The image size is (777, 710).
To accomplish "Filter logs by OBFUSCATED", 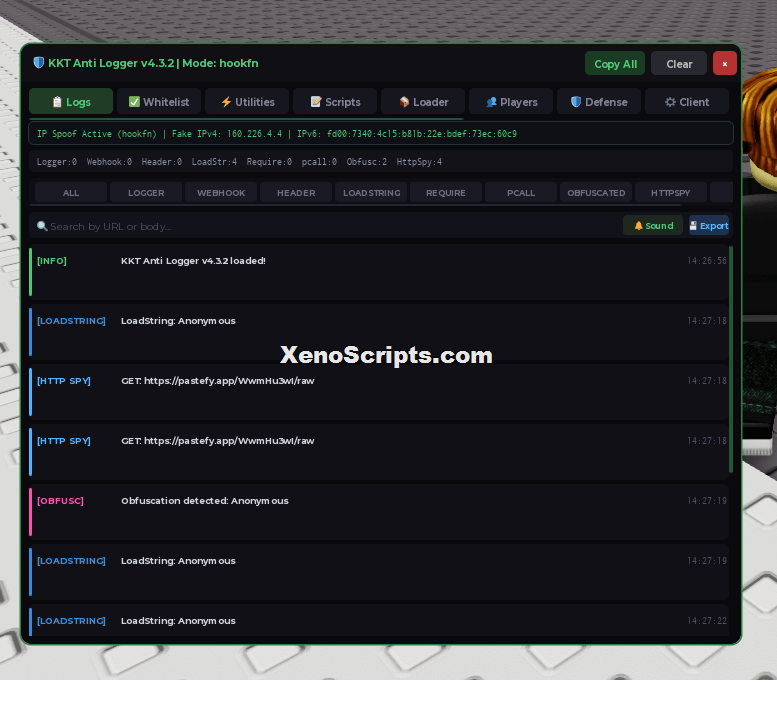I will tap(596, 193).
